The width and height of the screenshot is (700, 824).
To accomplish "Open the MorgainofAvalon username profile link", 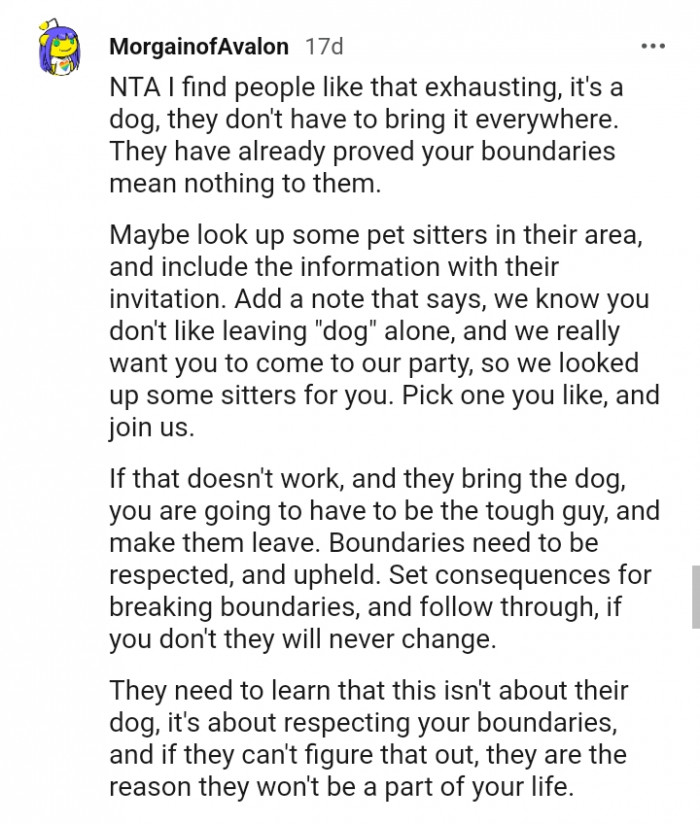I will 201,47.
